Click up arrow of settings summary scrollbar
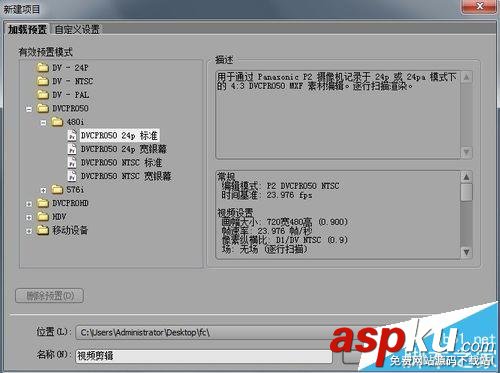Screen dimensions: 500x373 pos(466,177)
